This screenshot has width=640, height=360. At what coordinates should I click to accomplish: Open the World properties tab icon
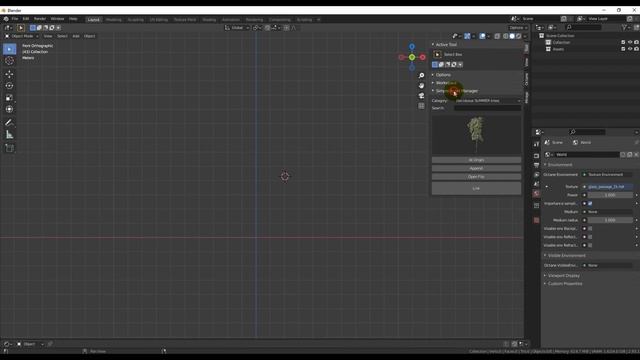(x=536, y=193)
